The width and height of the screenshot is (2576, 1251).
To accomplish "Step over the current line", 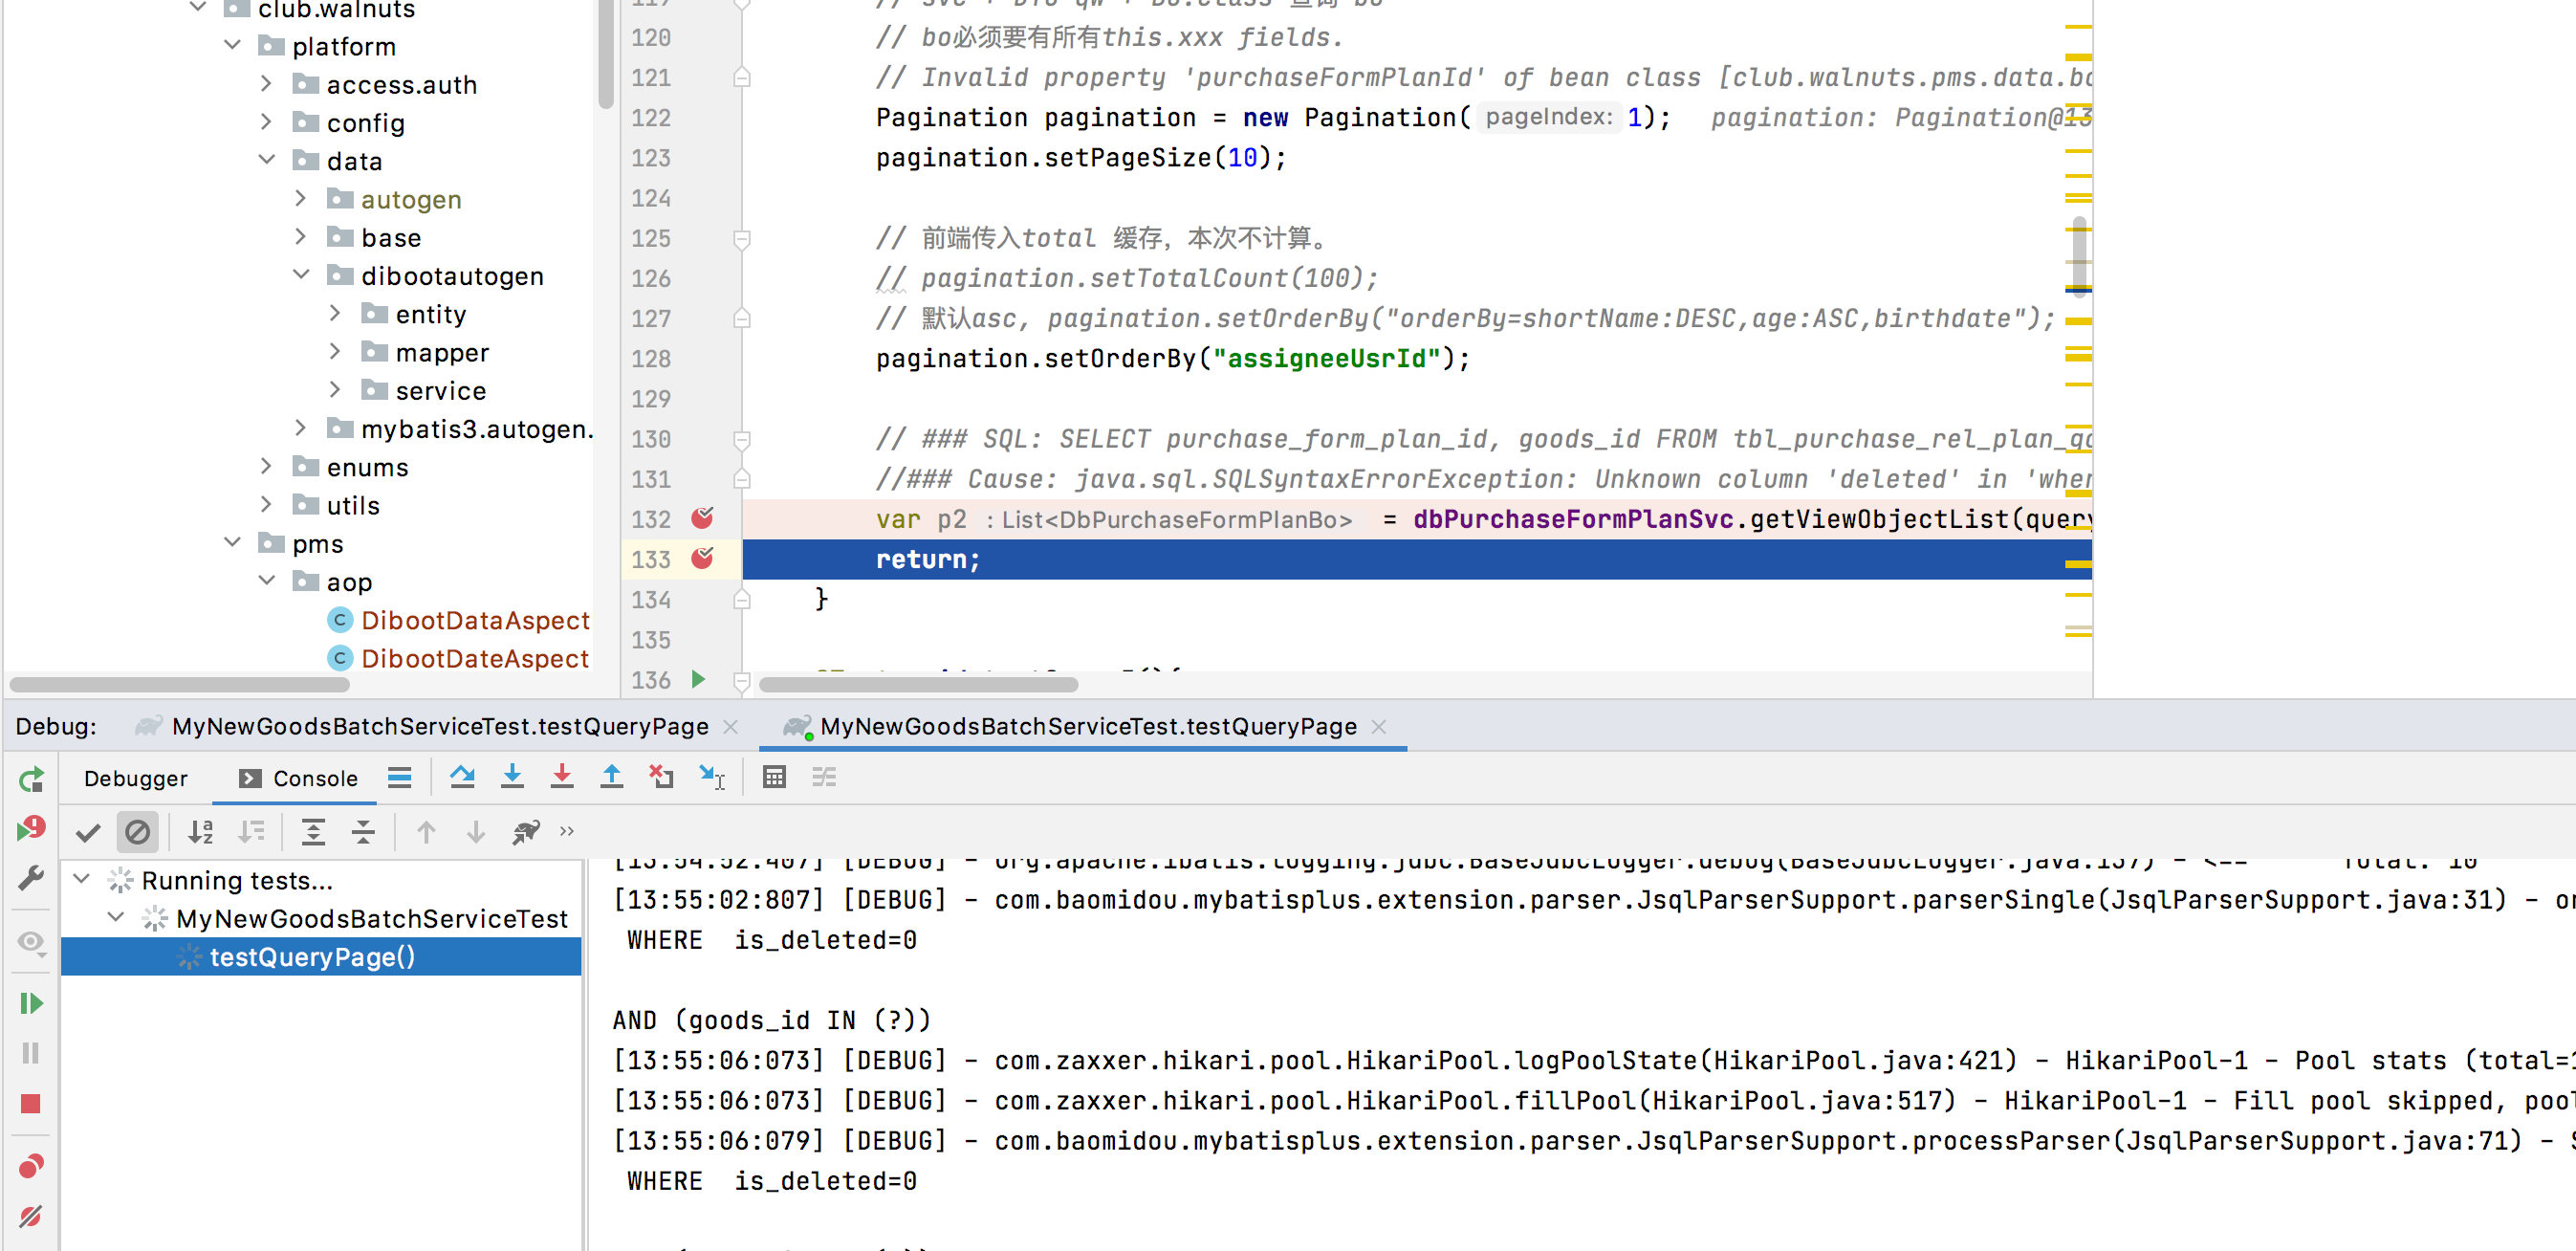I will click(462, 777).
